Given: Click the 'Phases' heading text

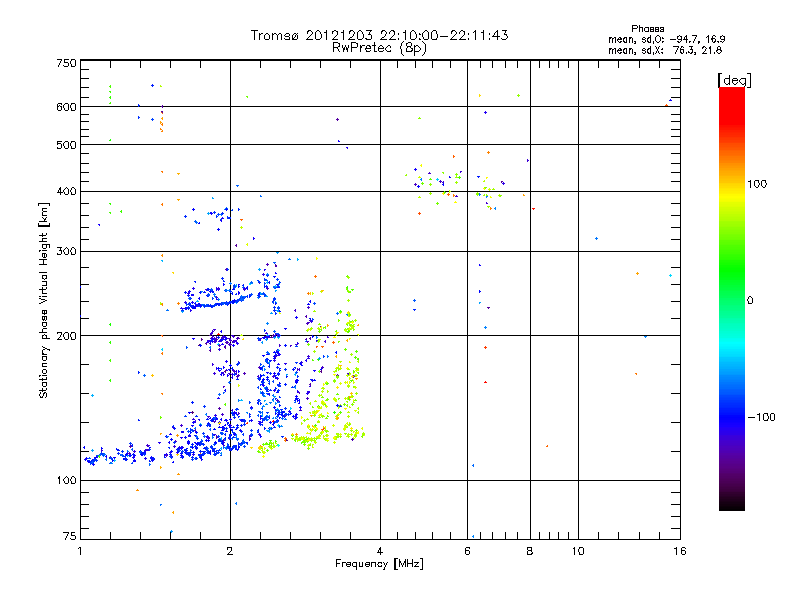Looking at the screenshot, I should click(647, 29).
